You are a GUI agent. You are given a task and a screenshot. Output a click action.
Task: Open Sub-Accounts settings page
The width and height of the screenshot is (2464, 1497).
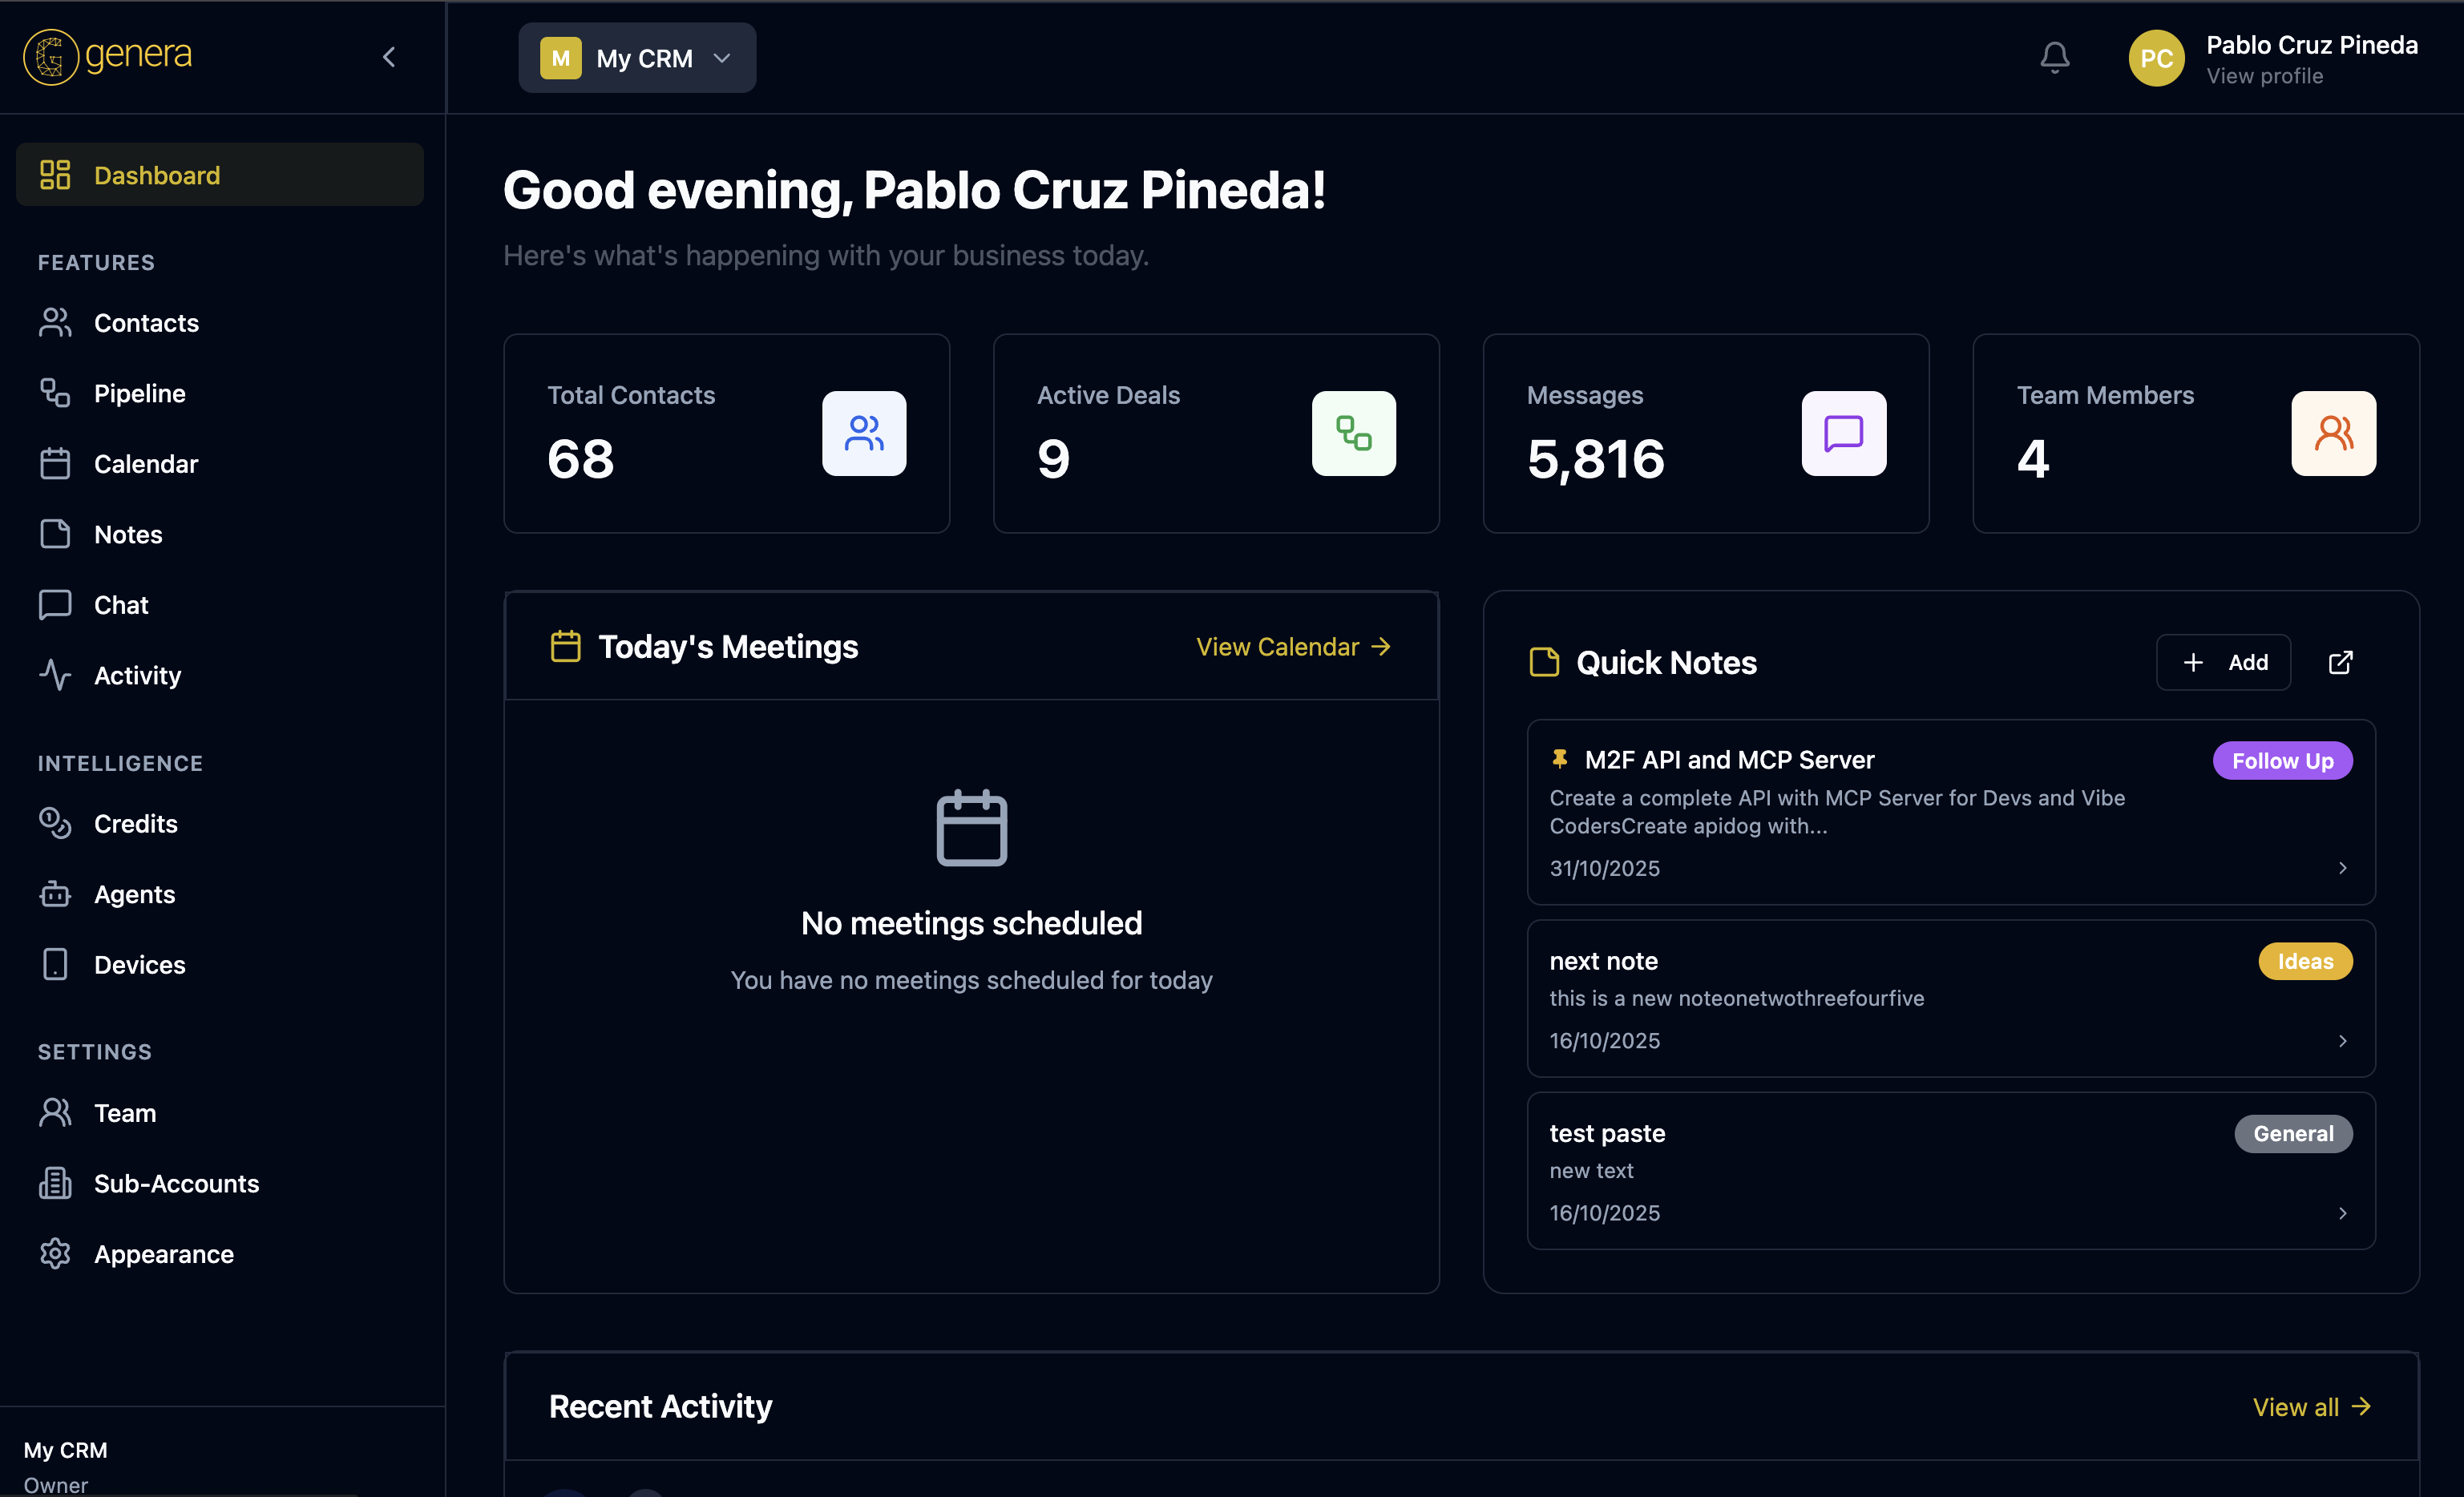click(x=176, y=1183)
